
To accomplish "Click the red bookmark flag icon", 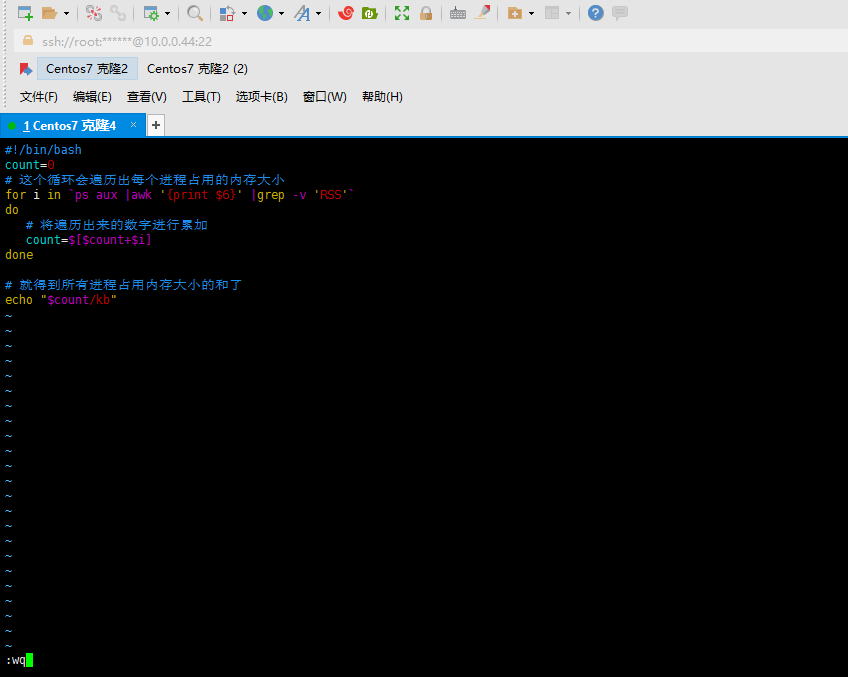I will tap(25, 69).
